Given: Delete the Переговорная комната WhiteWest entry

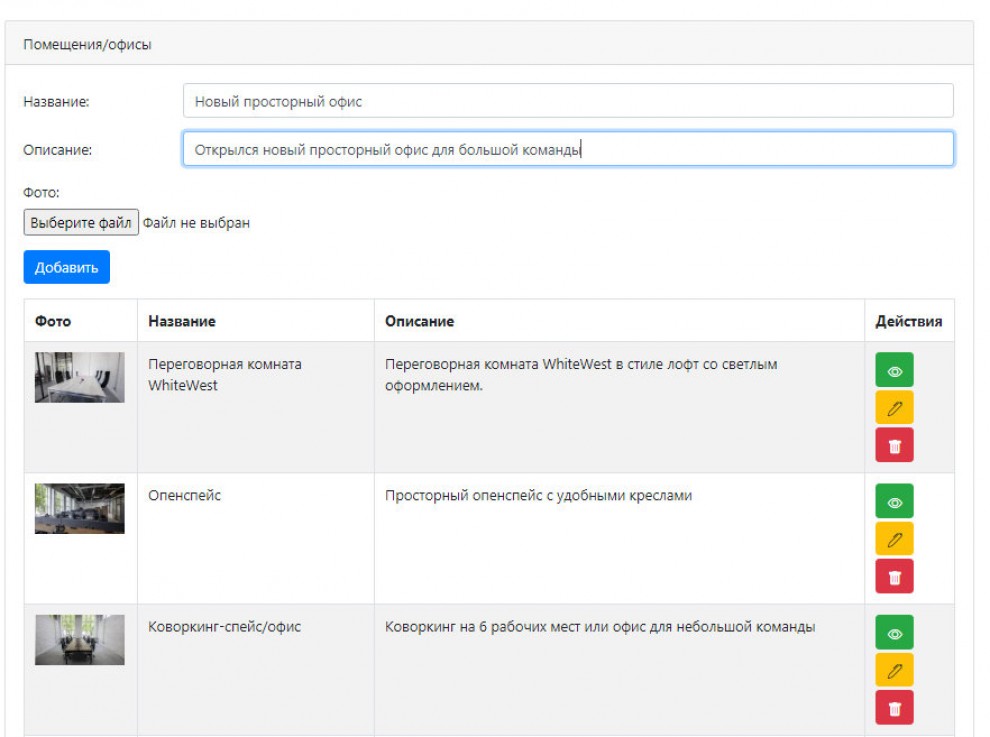Looking at the screenshot, I should [x=894, y=445].
